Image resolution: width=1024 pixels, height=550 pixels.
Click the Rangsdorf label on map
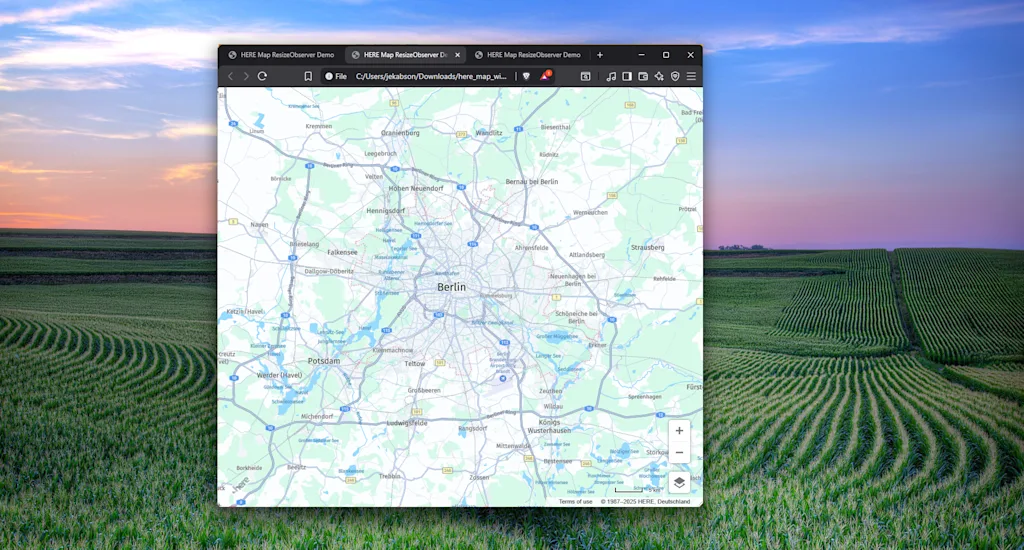click(473, 429)
